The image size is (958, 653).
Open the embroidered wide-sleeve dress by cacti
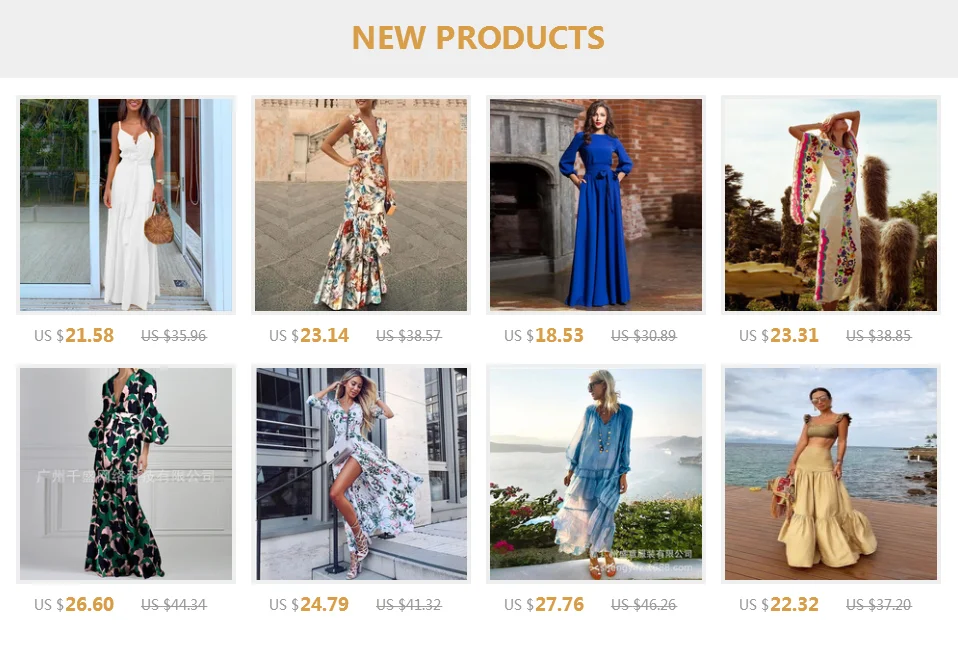(x=831, y=205)
